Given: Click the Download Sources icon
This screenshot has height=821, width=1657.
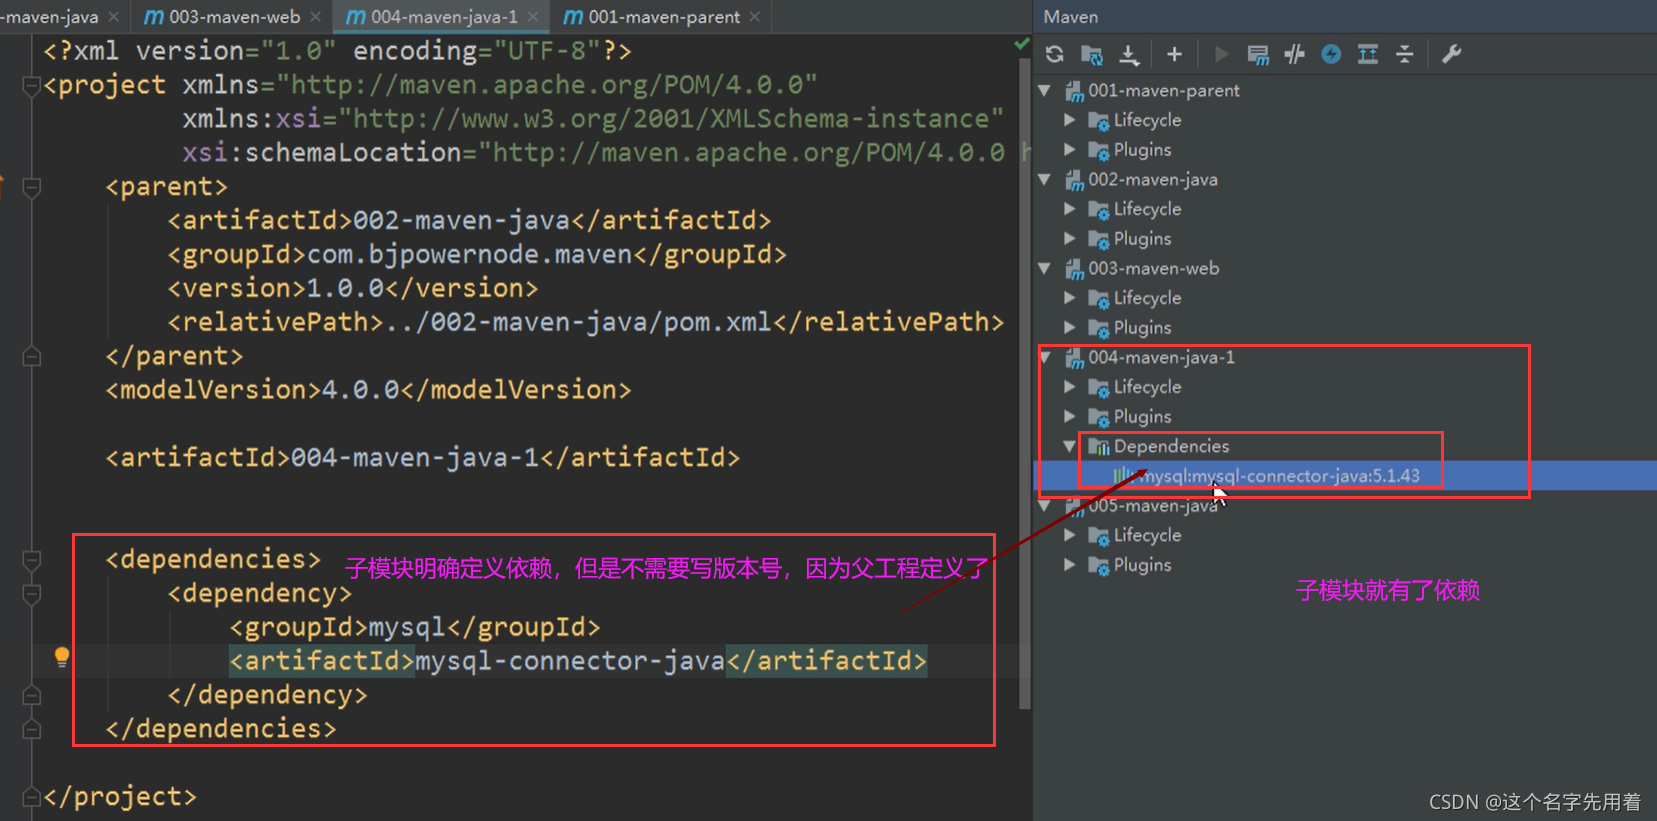Looking at the screenshot, I should coord(1129,54).
